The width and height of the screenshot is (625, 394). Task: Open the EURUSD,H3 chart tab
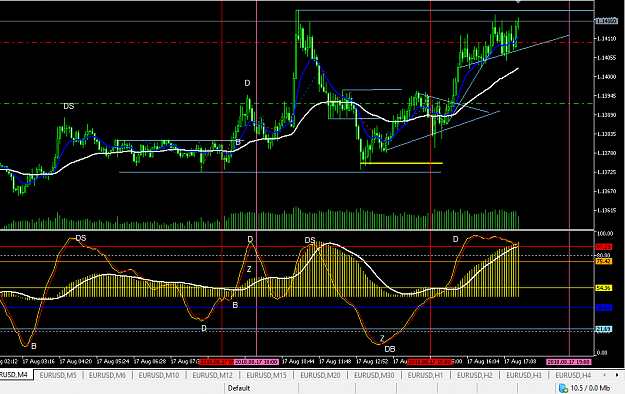tap(524, 375)
